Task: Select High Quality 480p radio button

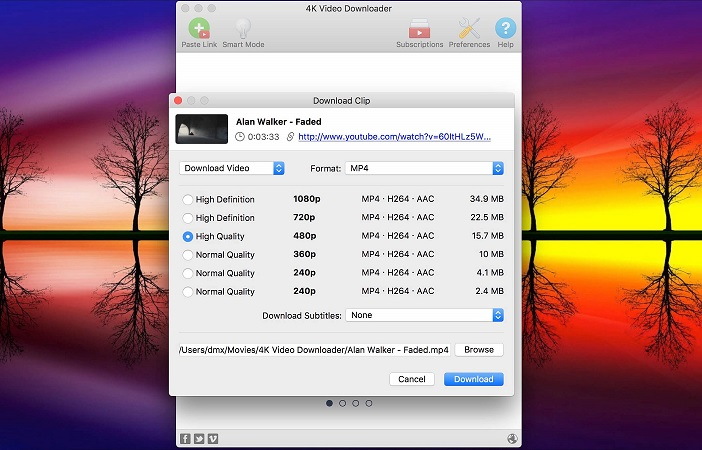Action: [x=188, y=236]
